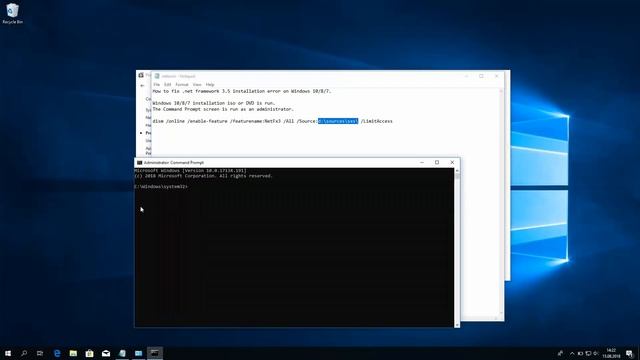640x360 pixels.
Task: Minimize the Administrator Command Prompt window
Action: point(422,162)
